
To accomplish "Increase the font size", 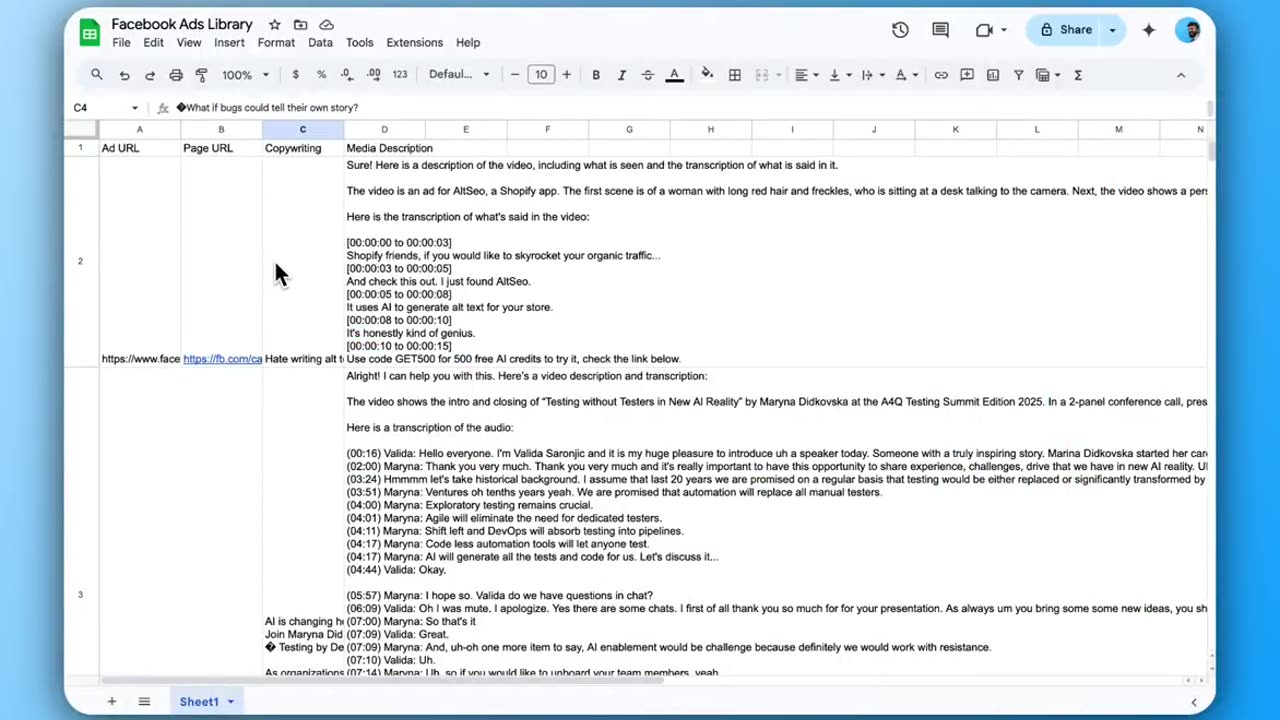I will tap(566, 75).
